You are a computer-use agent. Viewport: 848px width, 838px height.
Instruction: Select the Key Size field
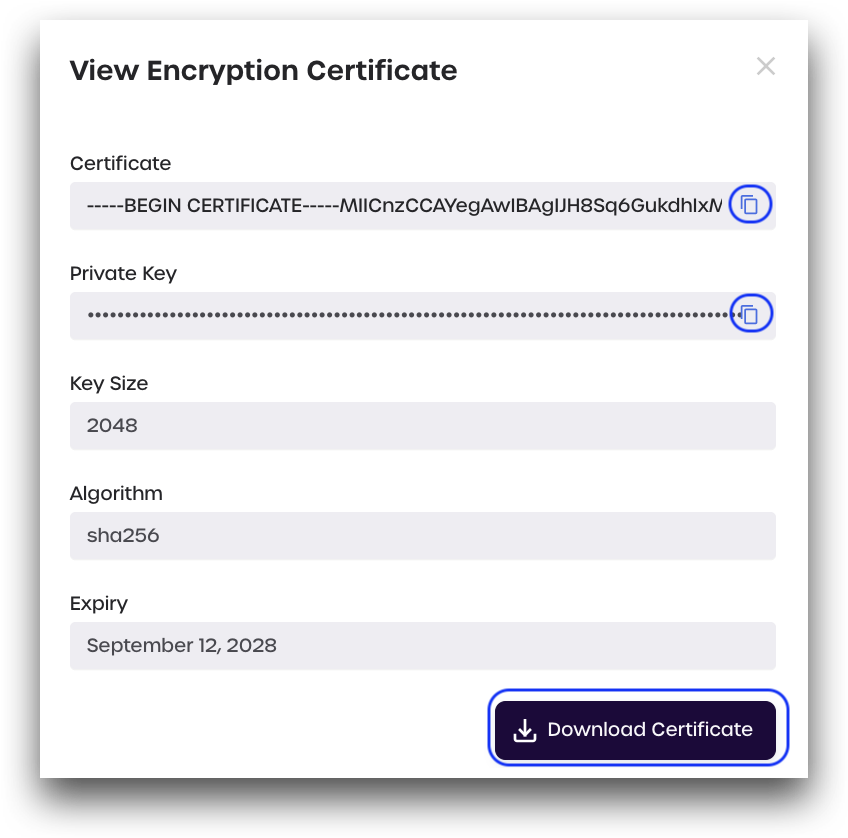[x=422, y=426]
